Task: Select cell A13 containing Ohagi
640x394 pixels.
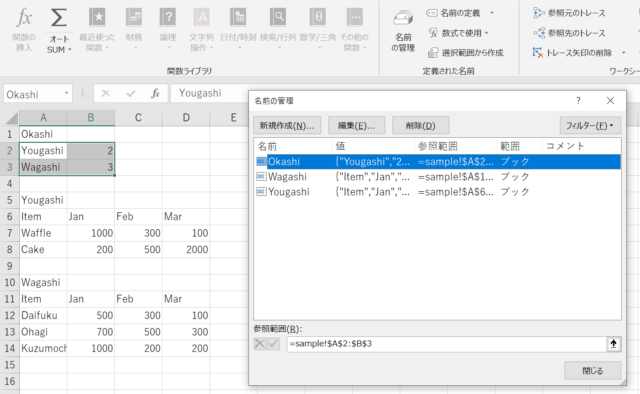Action: click(x=43, y=332)
